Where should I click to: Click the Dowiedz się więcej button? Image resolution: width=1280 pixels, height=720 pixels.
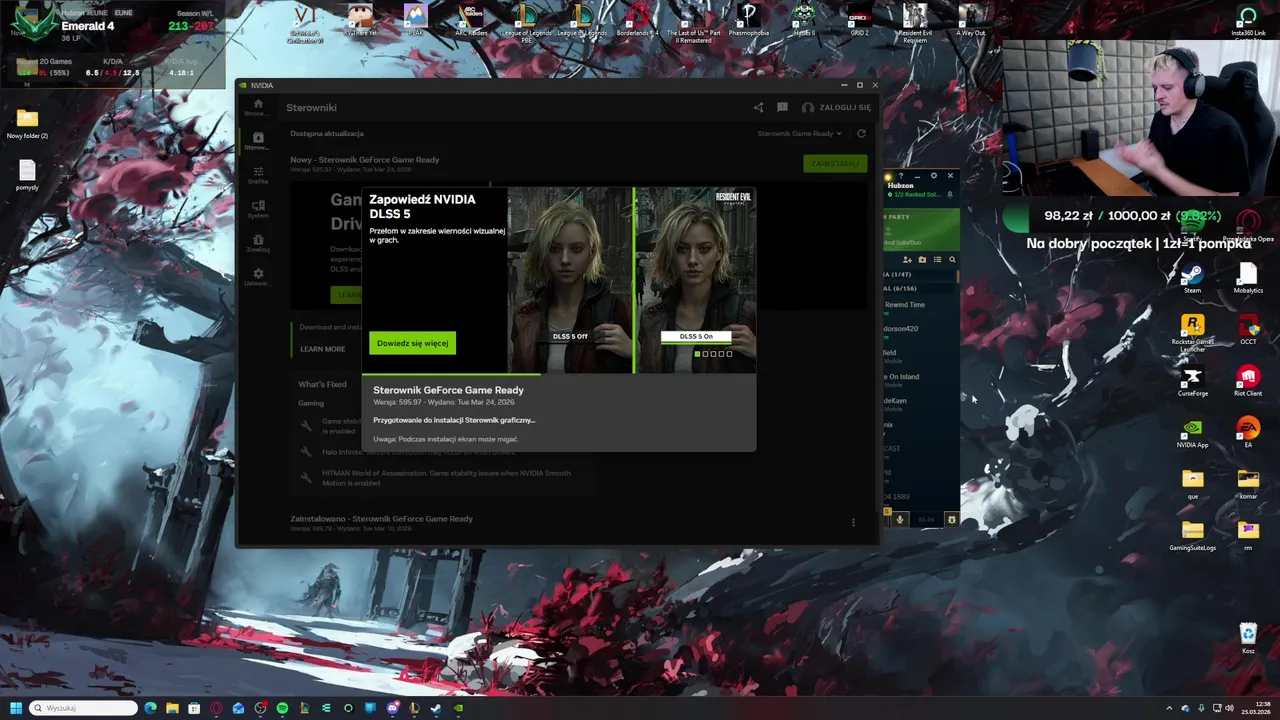[412, 343]
